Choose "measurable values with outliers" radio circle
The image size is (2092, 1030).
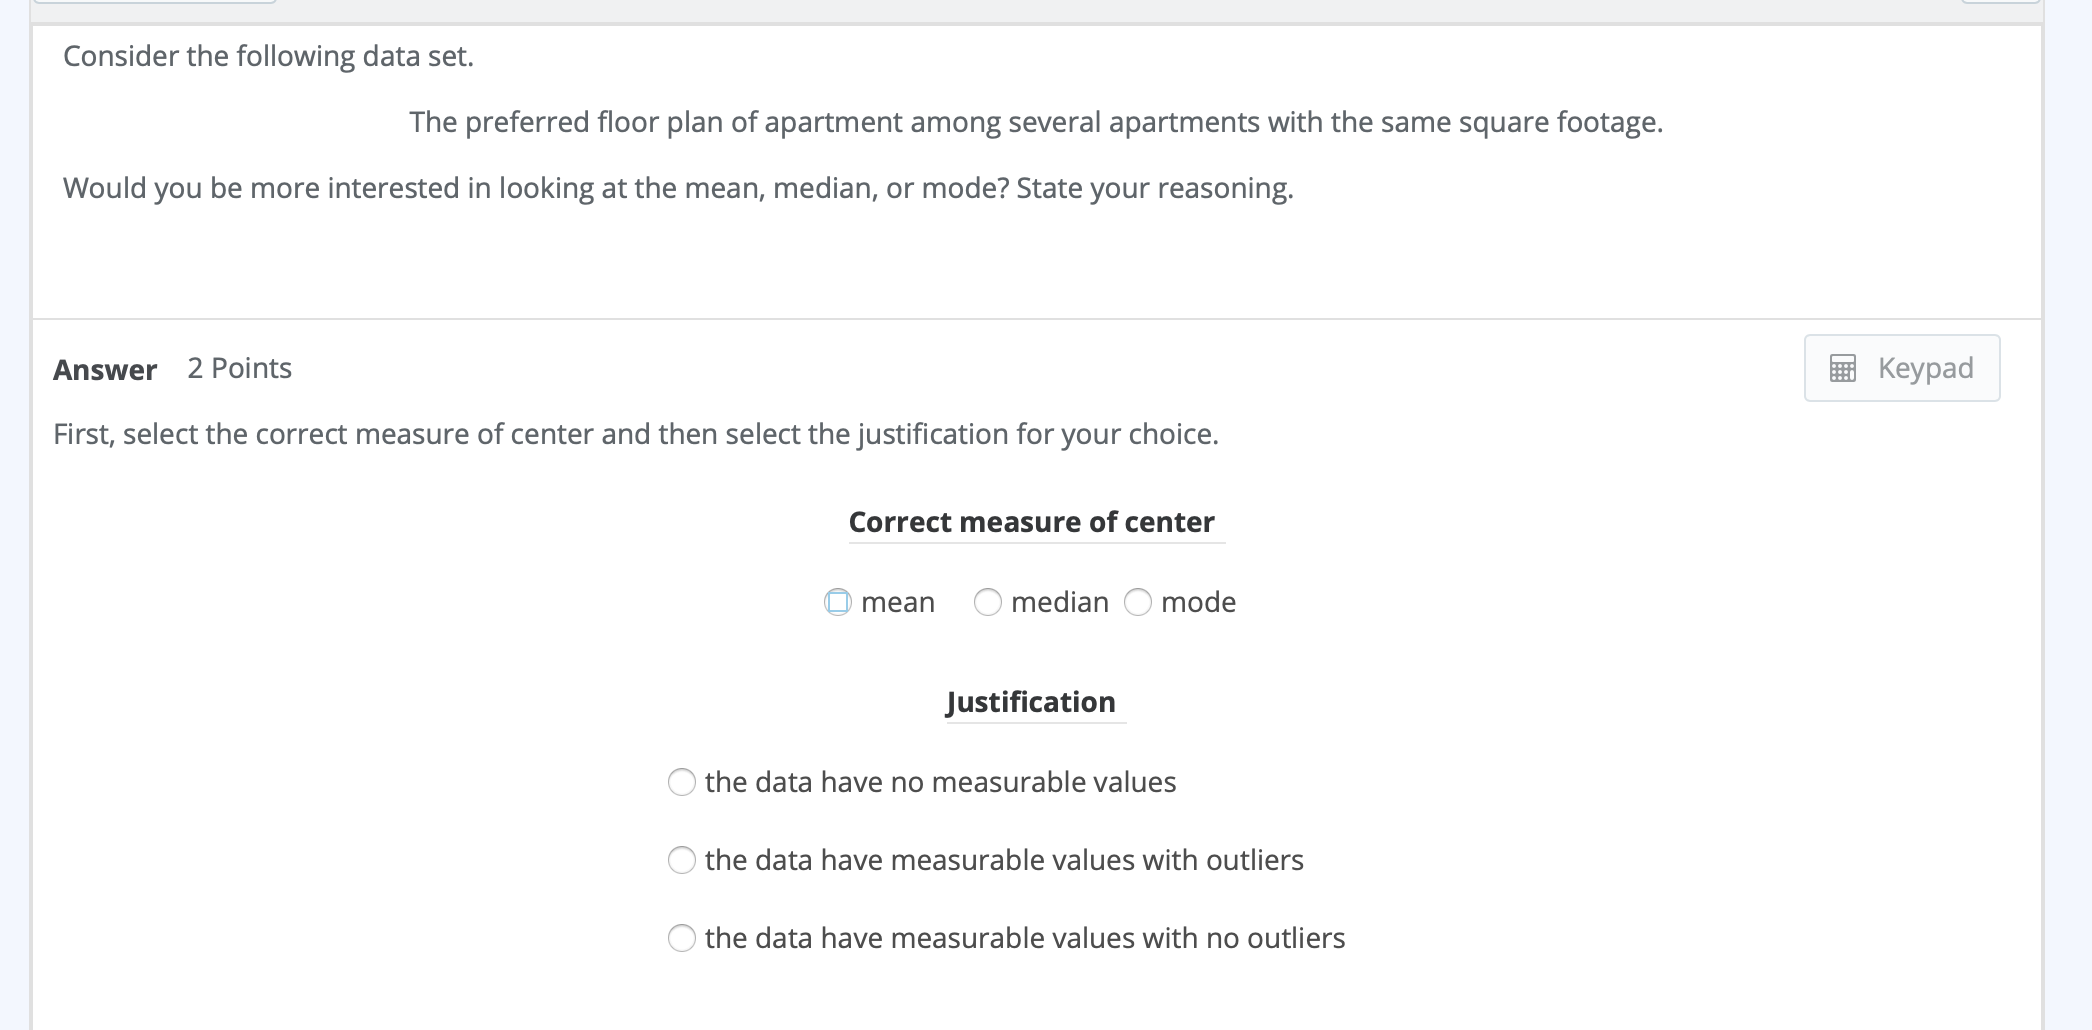pos(682,860)
